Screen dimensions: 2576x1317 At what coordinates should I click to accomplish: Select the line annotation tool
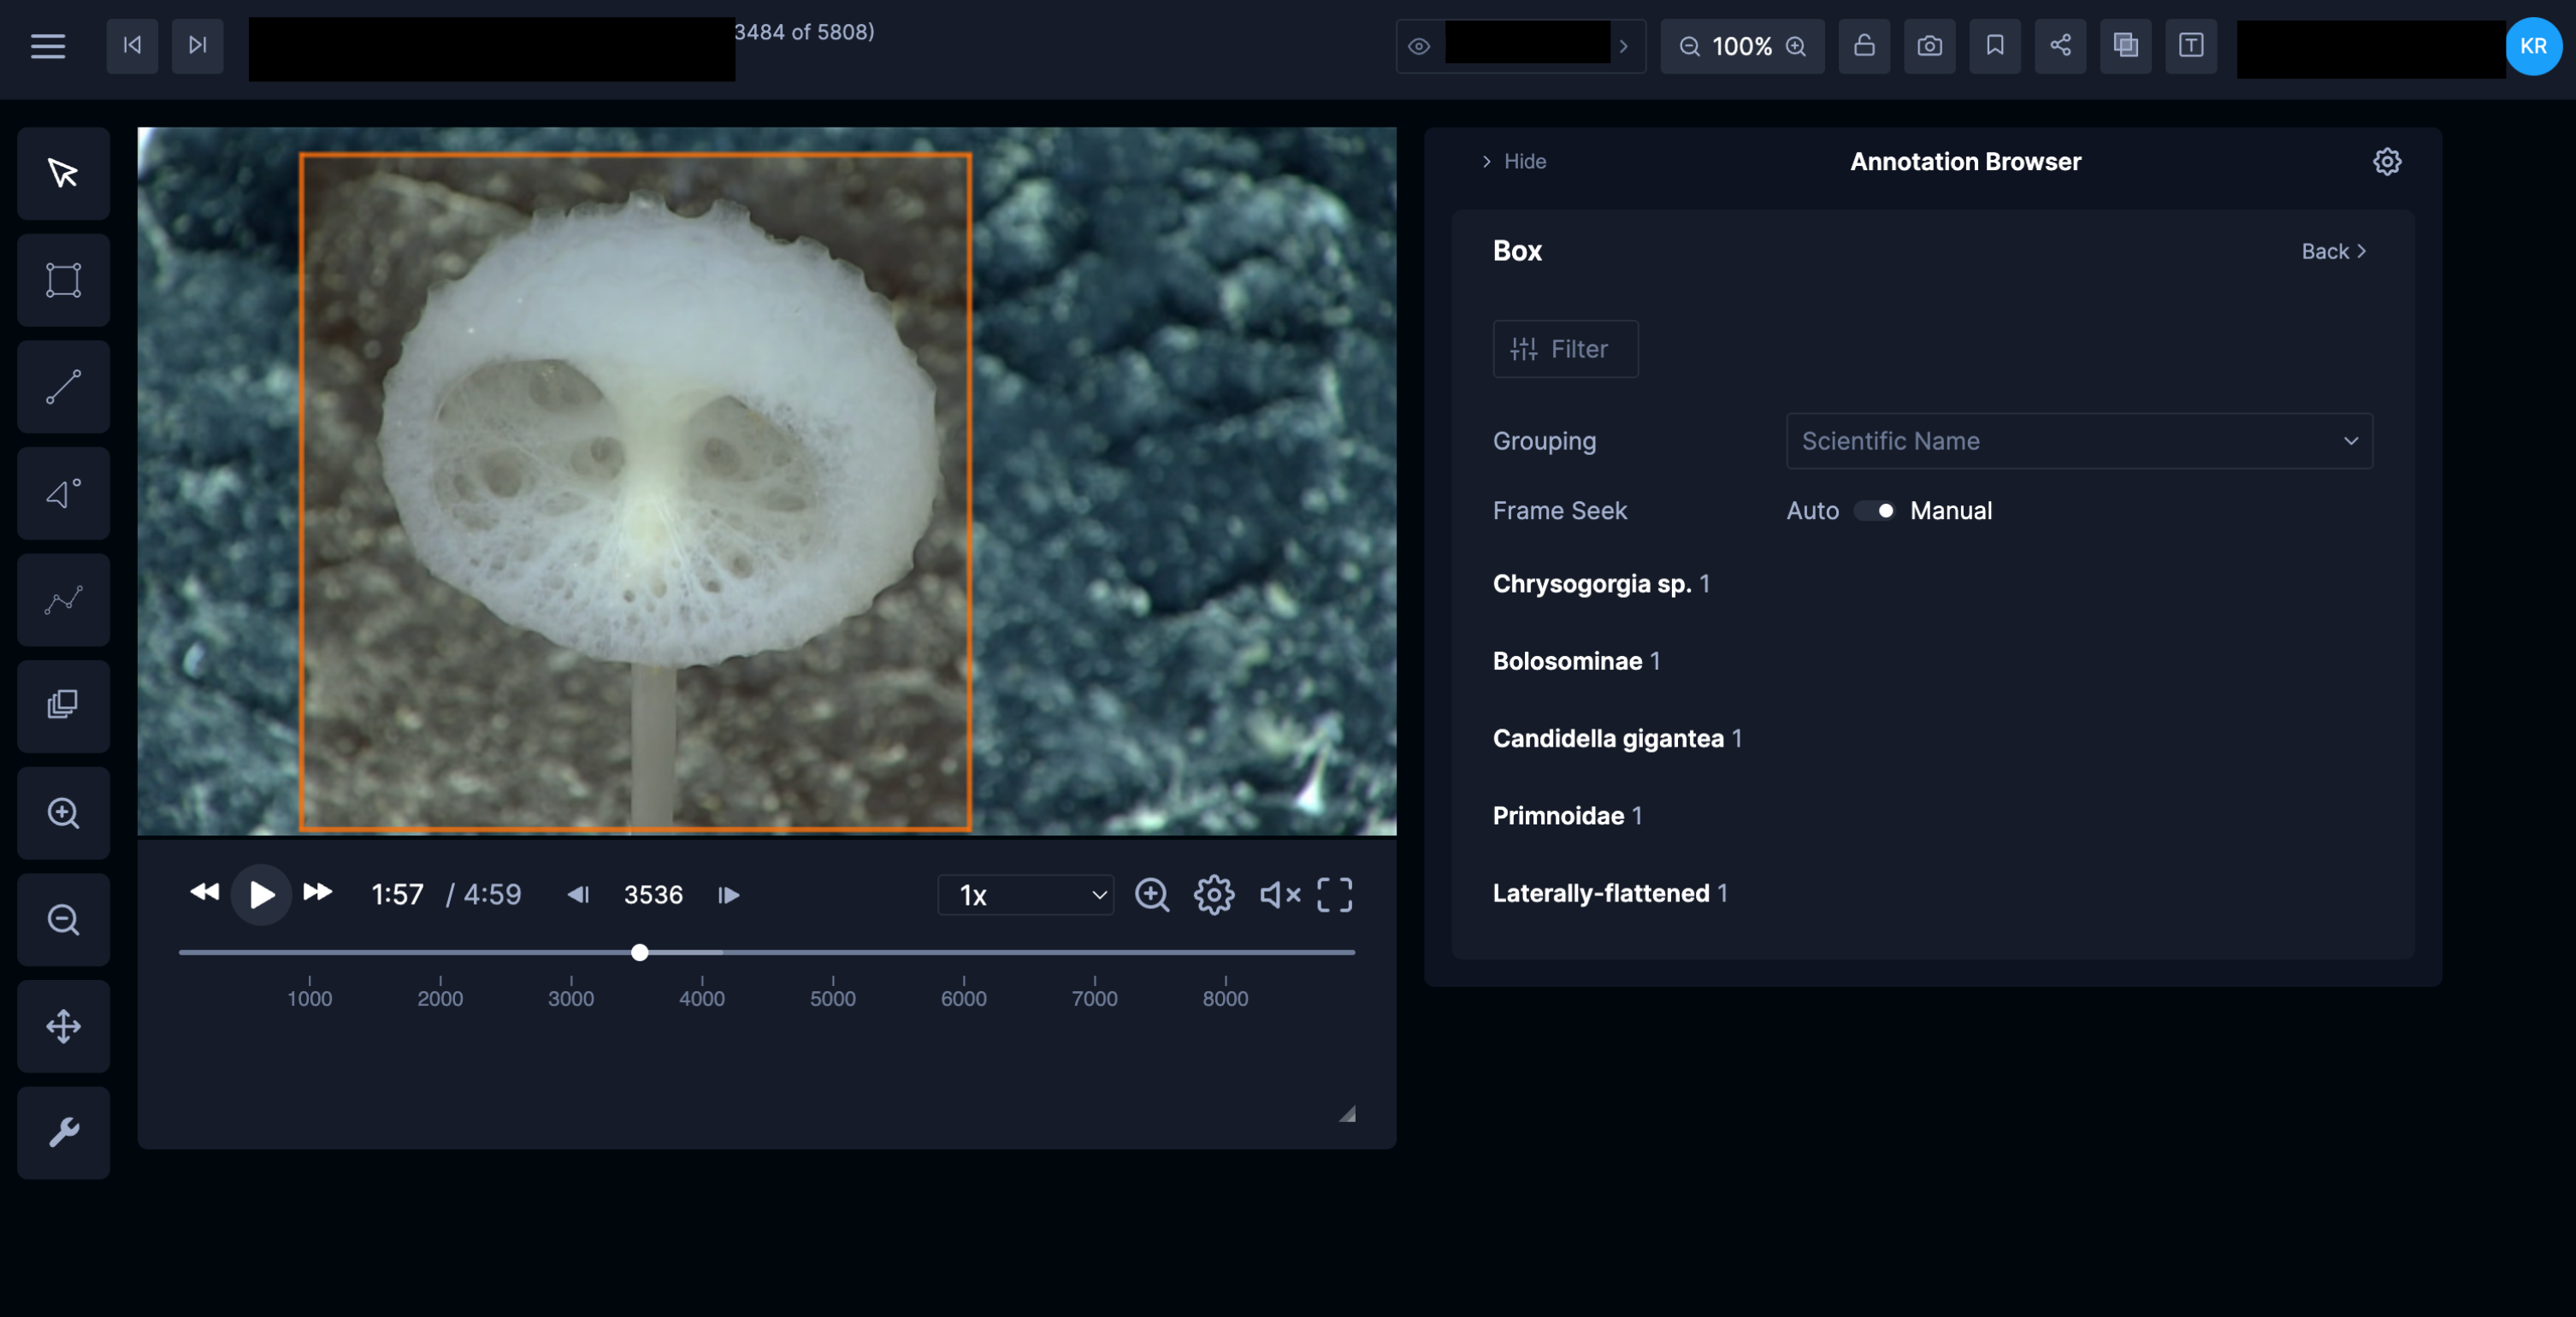[x=63, y=387]
